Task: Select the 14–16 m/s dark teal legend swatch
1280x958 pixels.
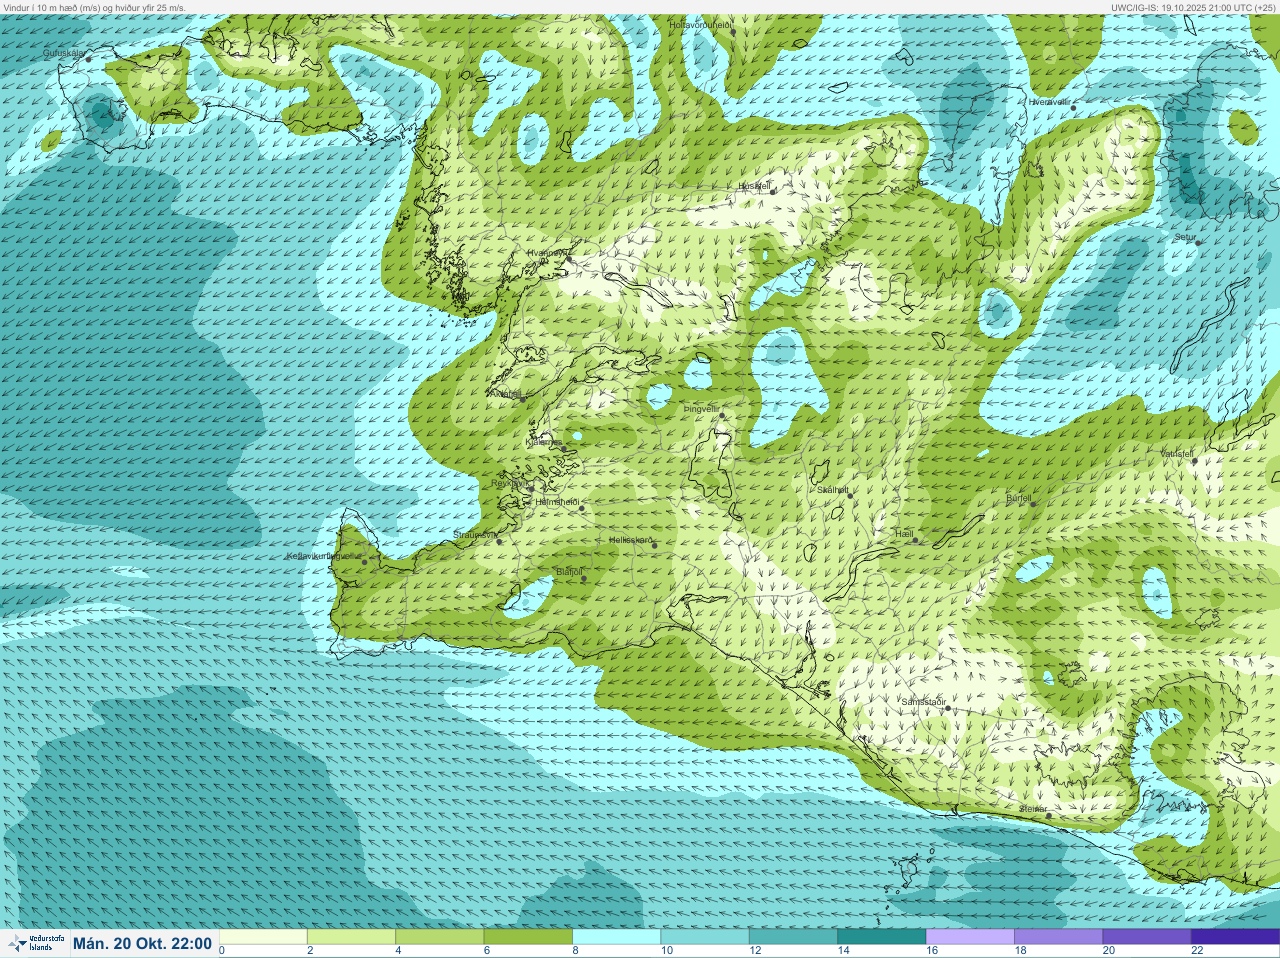Action: click(882, 937)
